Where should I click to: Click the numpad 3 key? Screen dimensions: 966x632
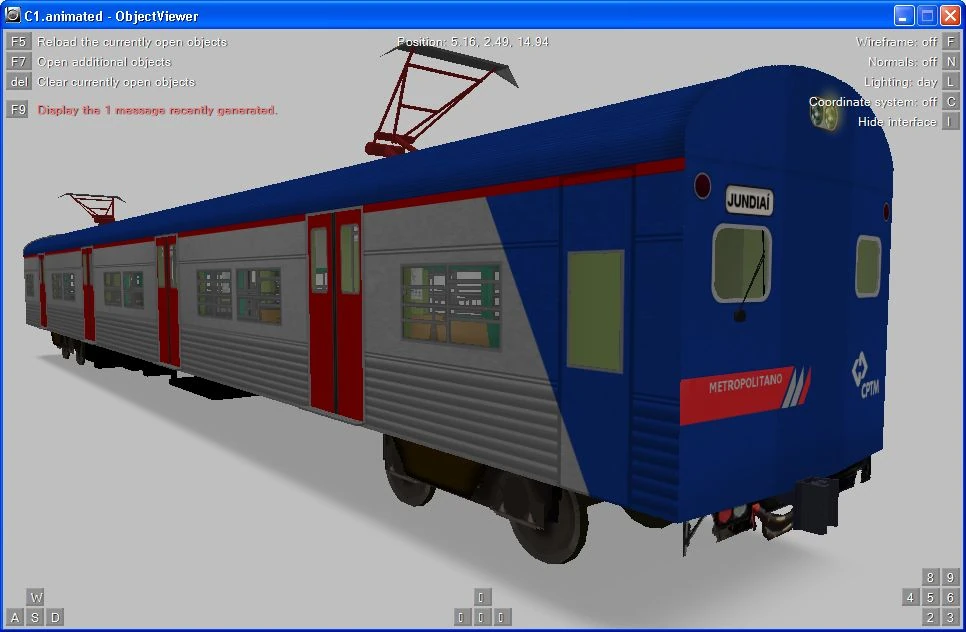[x=950, y=617]
